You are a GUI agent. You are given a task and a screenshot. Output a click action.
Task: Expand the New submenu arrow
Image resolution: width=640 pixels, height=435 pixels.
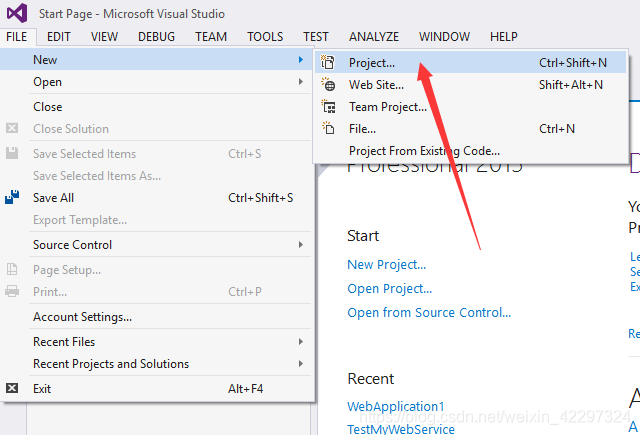point(301,60)
